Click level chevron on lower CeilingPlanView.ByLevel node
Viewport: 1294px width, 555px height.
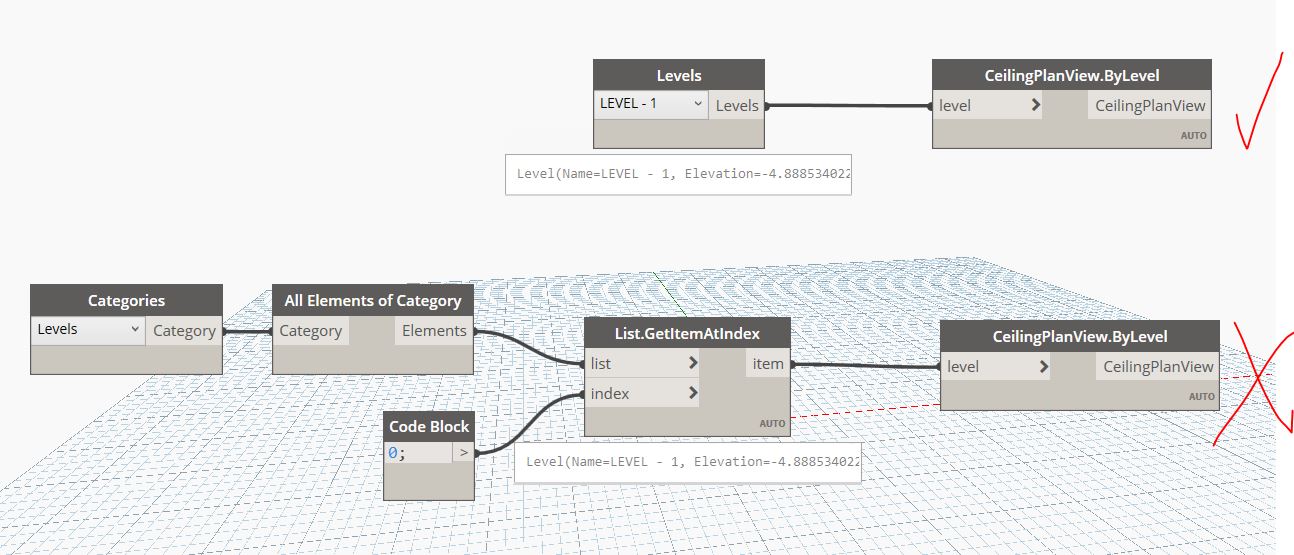(x=1043, y=366)
